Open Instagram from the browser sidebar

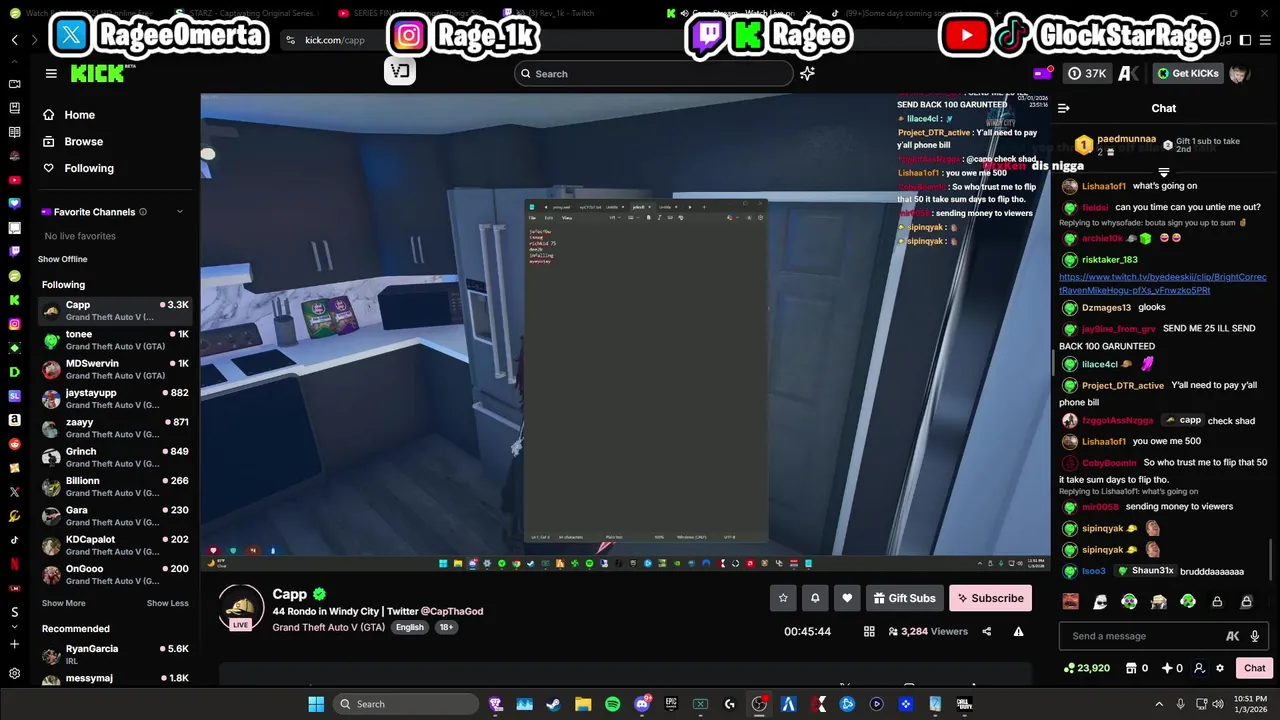(14, 324)
